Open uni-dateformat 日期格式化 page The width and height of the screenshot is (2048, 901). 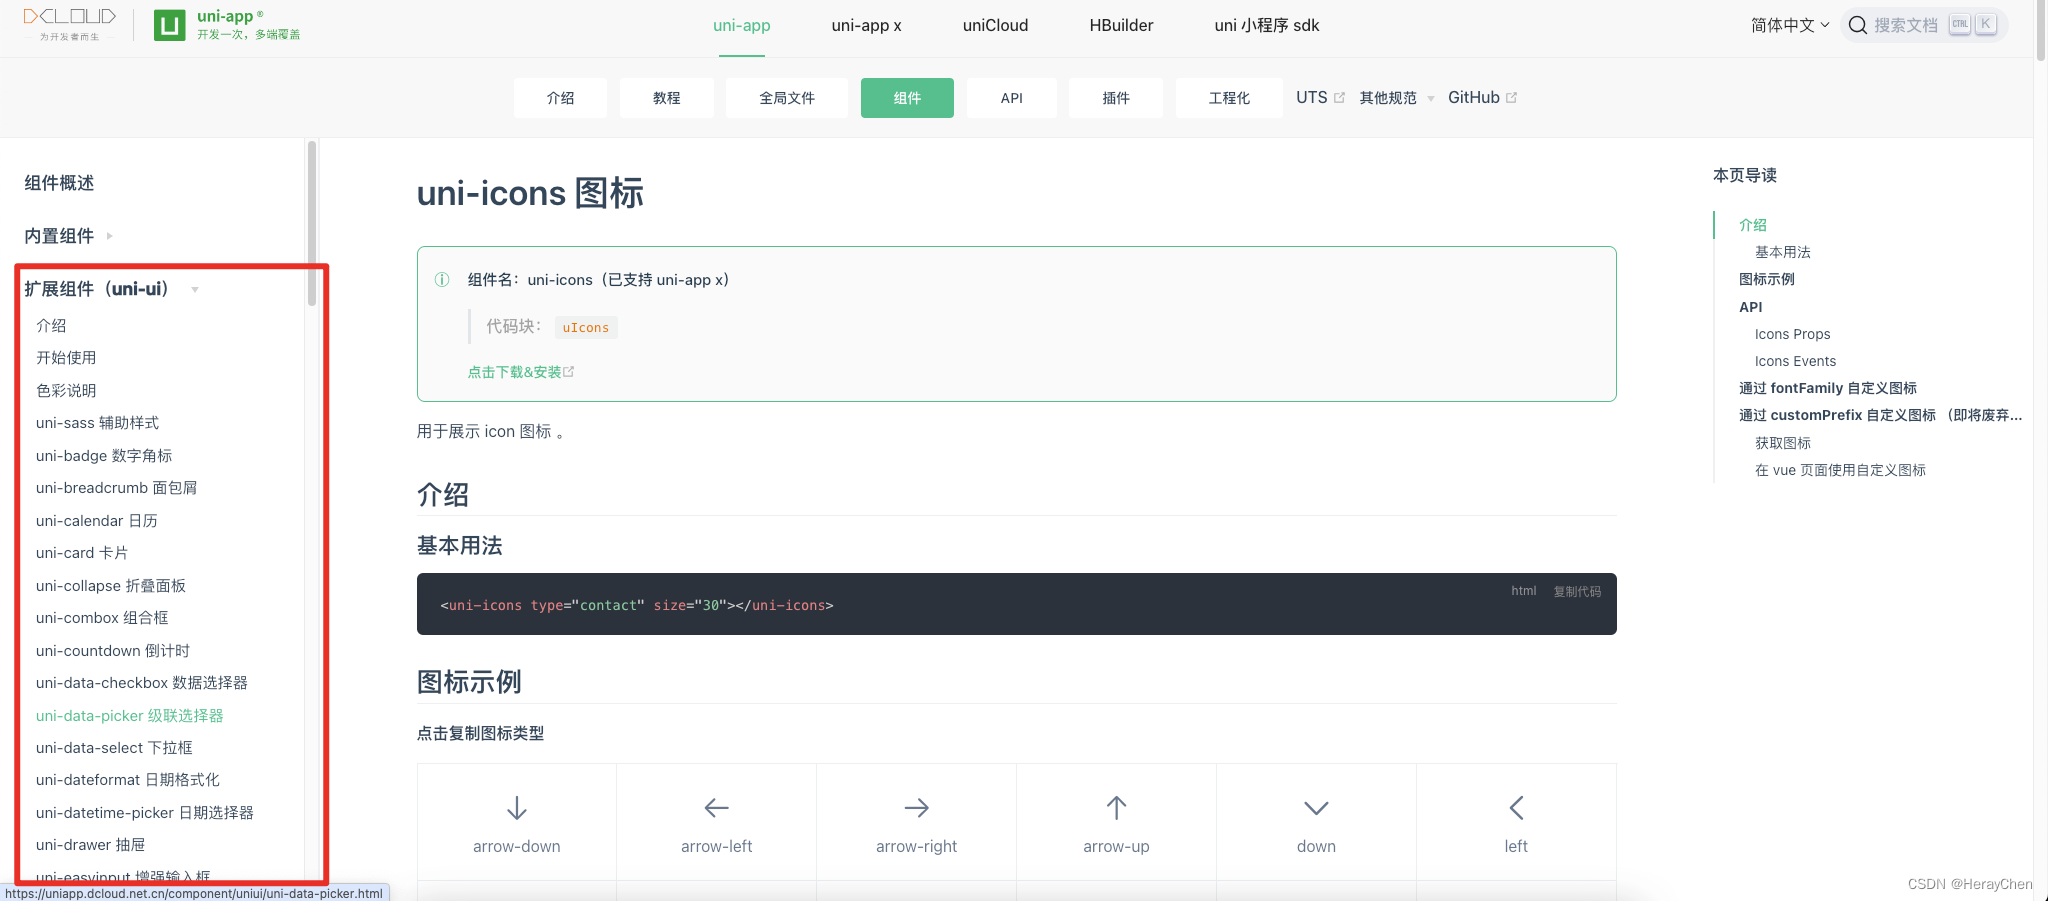[x=128, y=780]
